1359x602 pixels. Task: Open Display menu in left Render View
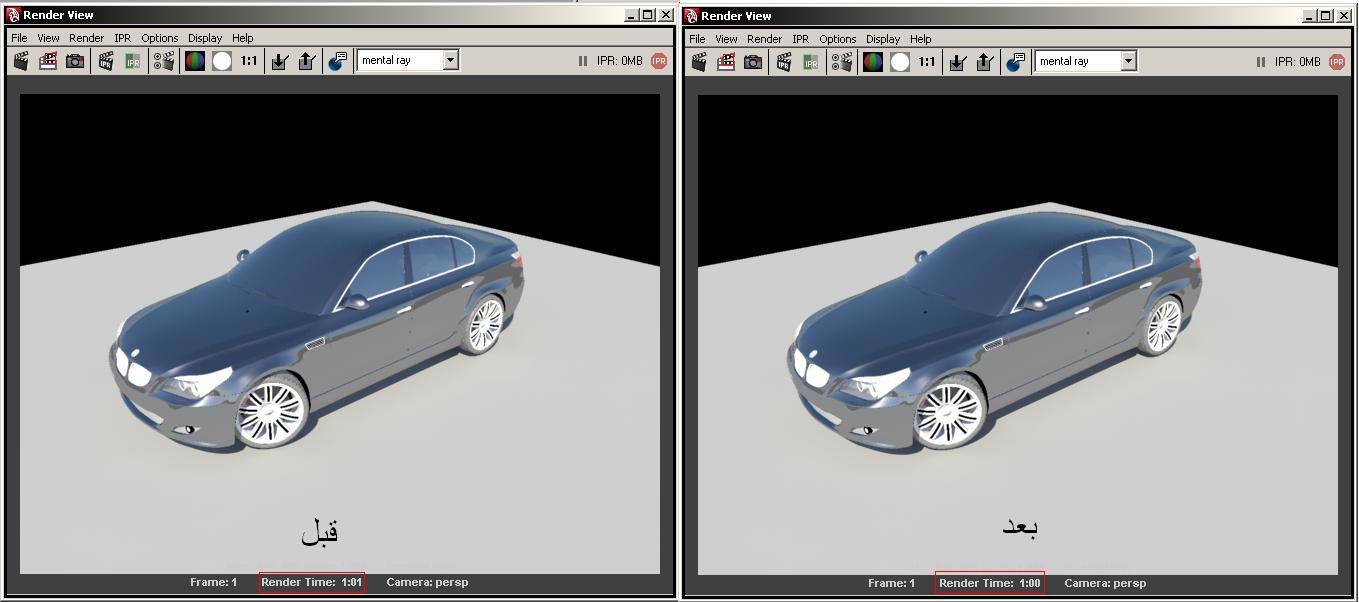pyautogui.click(x=205, y=38)
